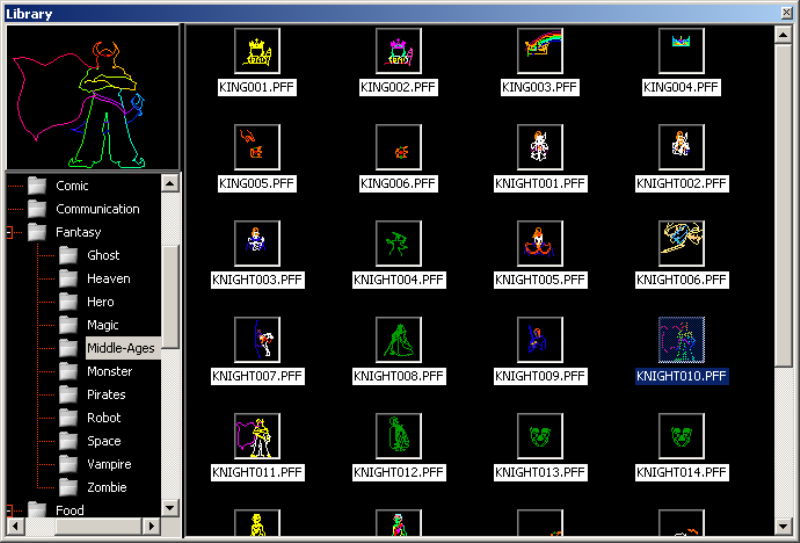Click the Zombie folder icon

pos(68,487)
